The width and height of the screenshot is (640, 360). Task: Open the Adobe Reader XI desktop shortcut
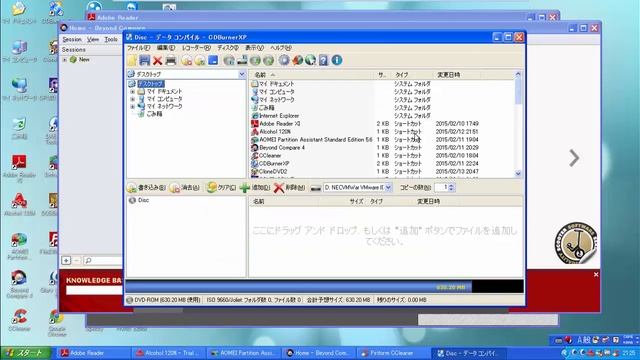pyautogui.click(x=19, y=167)
